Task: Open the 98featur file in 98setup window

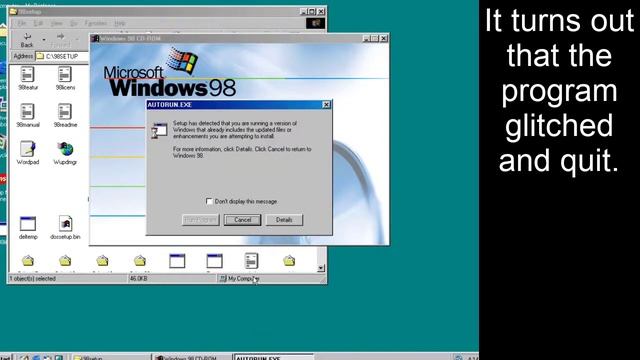Action: [27, 78]
